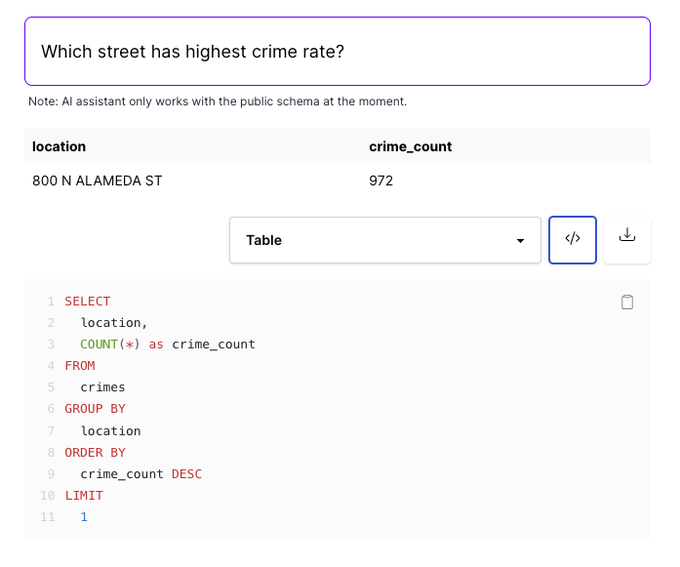Open the Table view type dropdown
Image resolution: width=680 pixels, height=567 pixels.
(x=385, y=240)
